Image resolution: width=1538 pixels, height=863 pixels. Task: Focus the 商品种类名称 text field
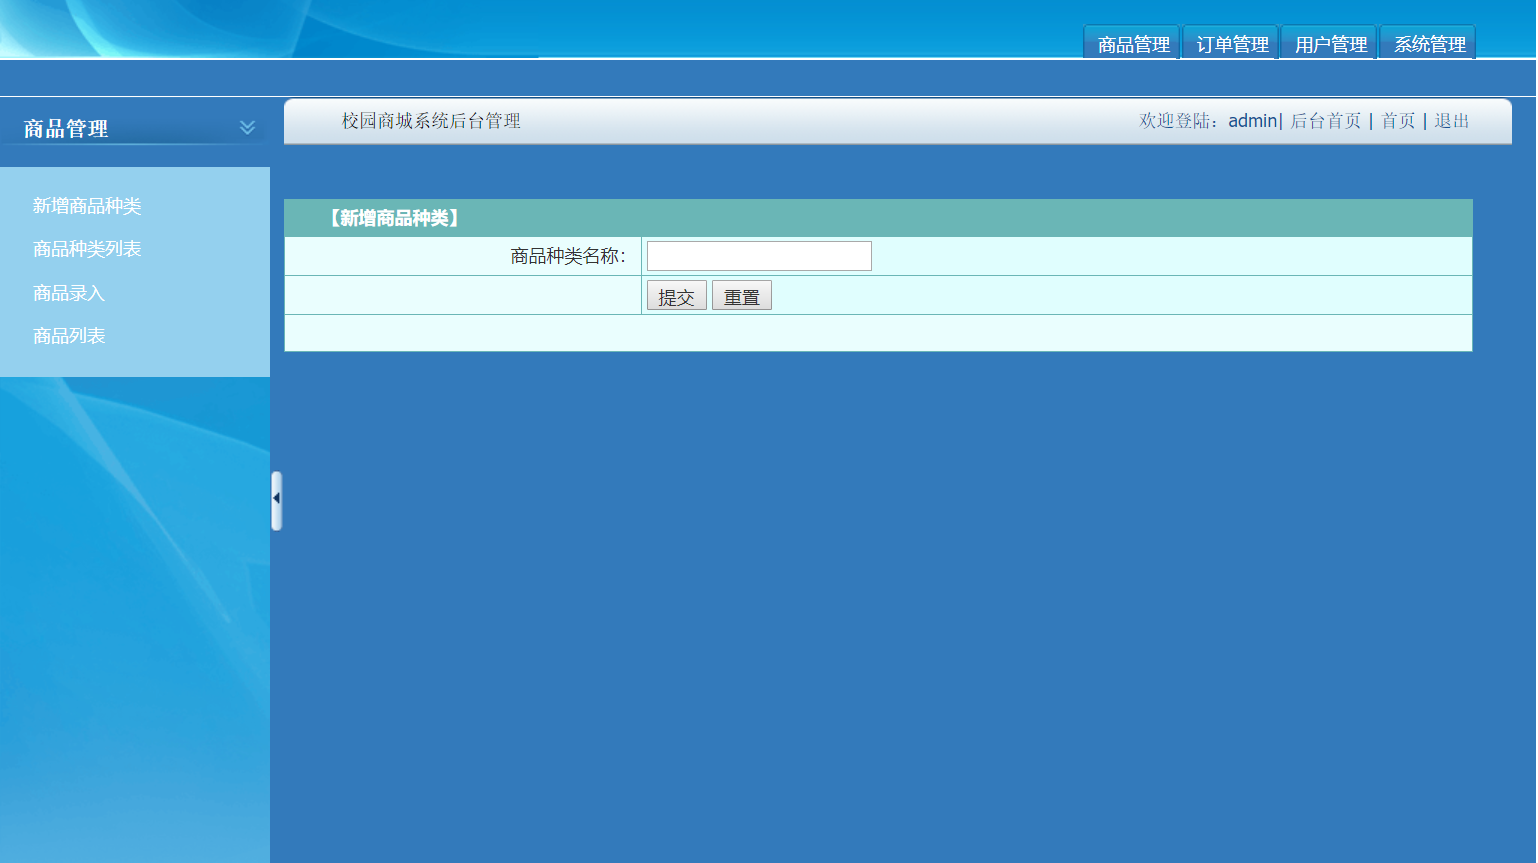[x=759, y=256]
